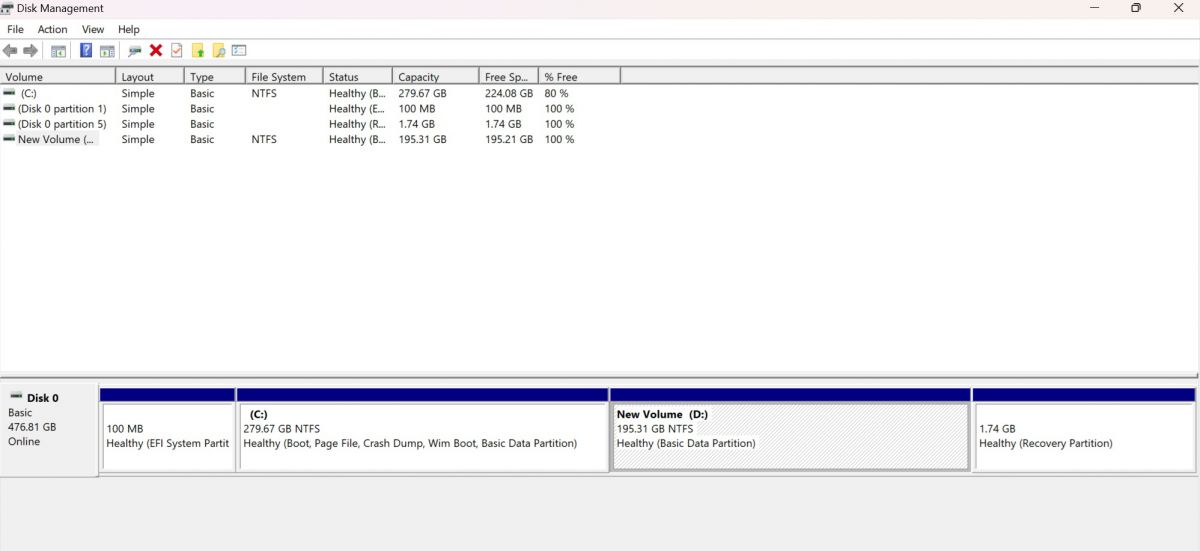Open the View menu
The image size is (1200, 551).
click(x=93, y=30)
